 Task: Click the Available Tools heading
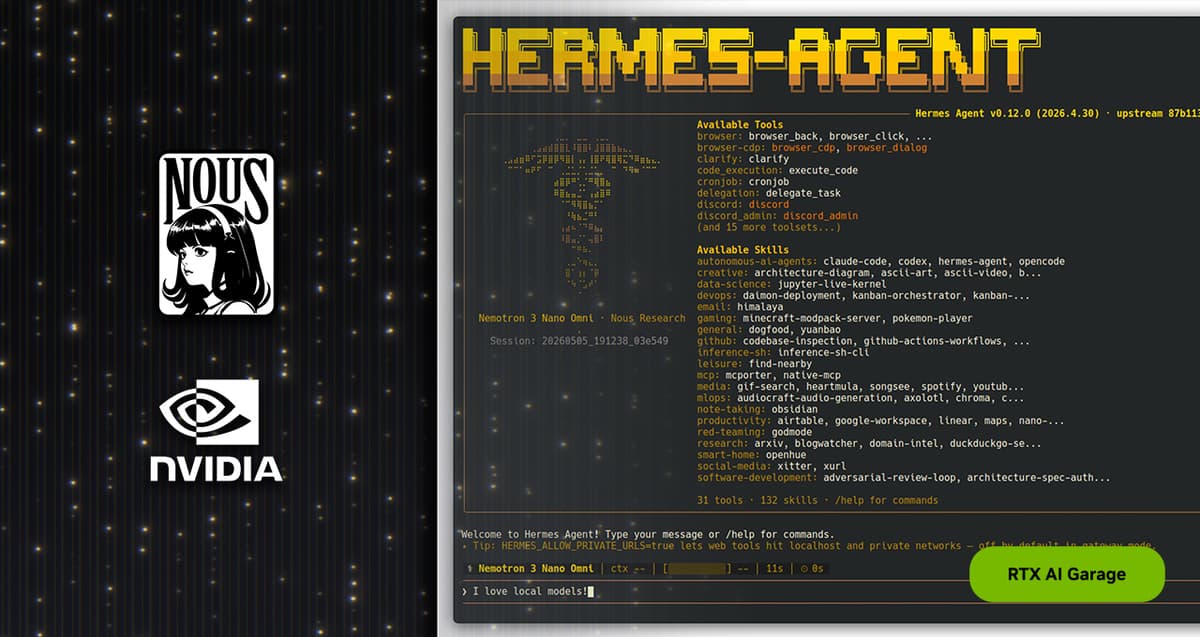740,125
